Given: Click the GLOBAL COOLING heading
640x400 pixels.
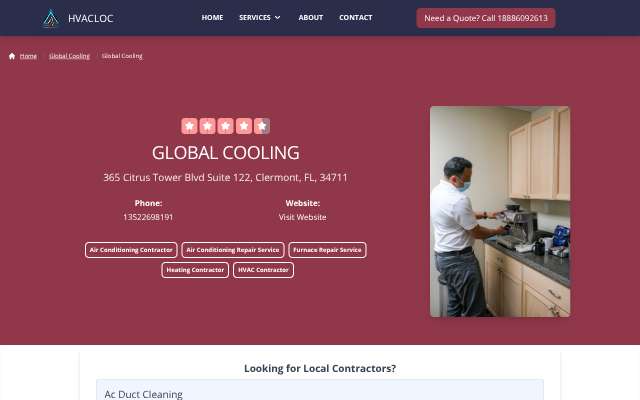Looking at the screenshot, I should (226, 153).
